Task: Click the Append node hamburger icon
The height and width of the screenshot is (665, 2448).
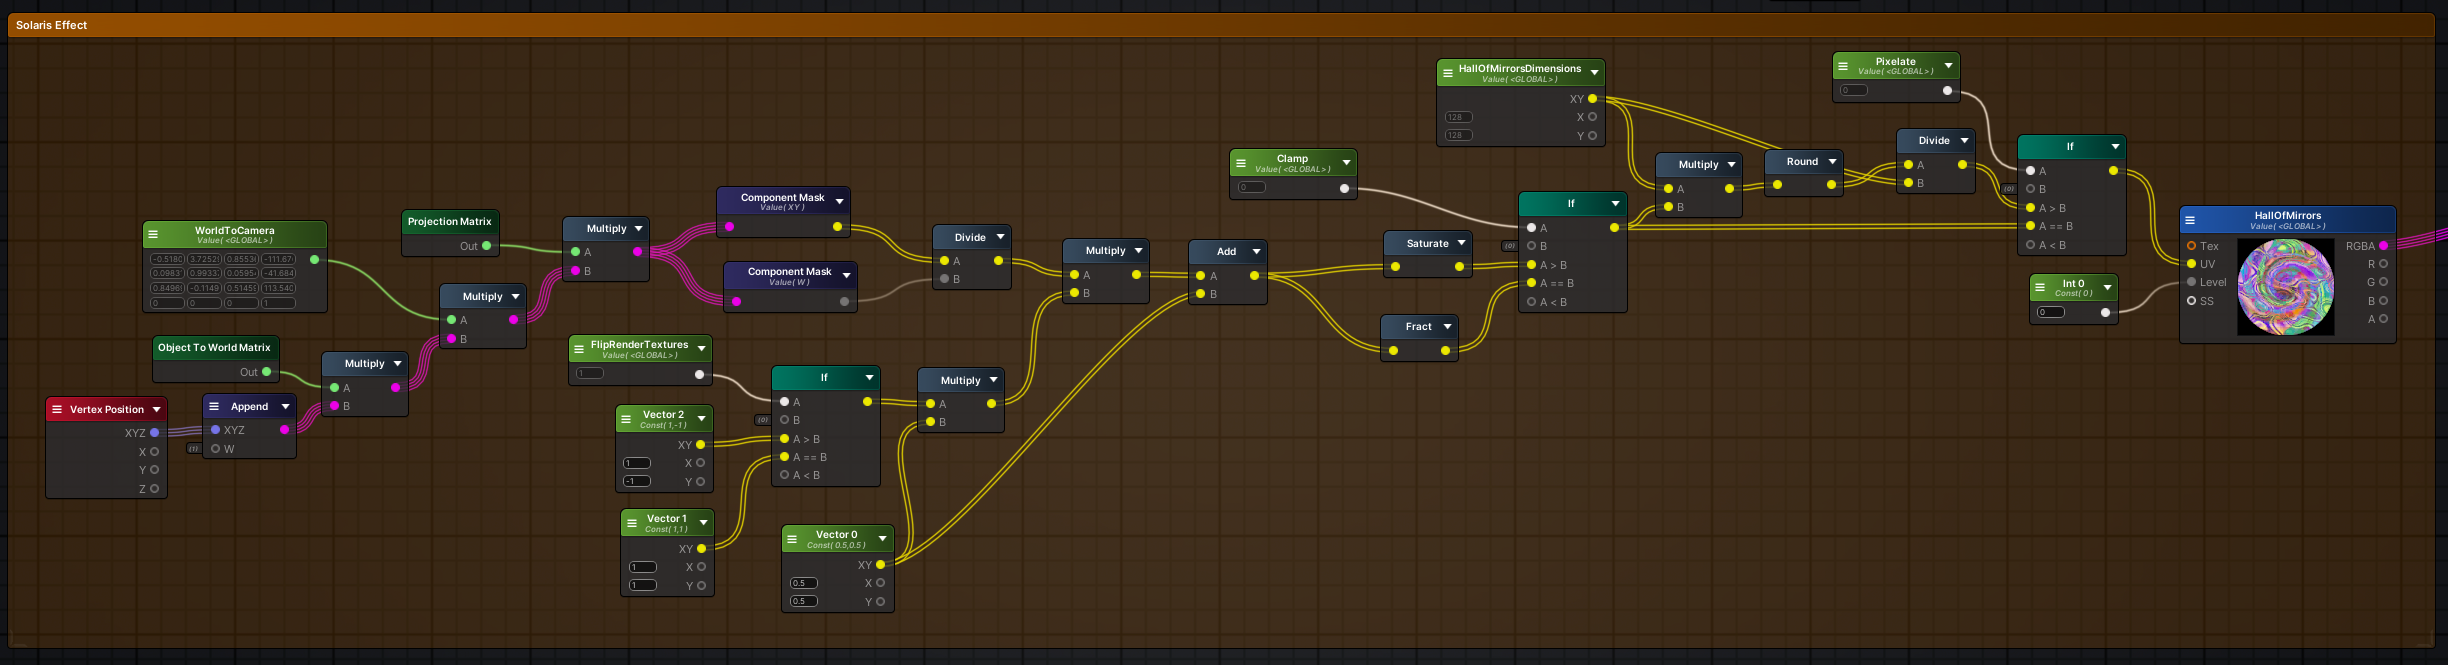Action: click(x=214, y=406)
